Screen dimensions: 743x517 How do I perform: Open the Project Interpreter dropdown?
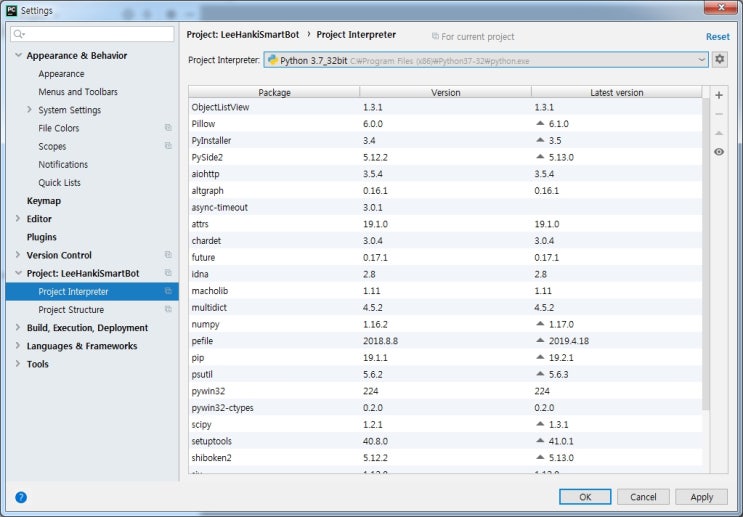(x=486, y=60)
